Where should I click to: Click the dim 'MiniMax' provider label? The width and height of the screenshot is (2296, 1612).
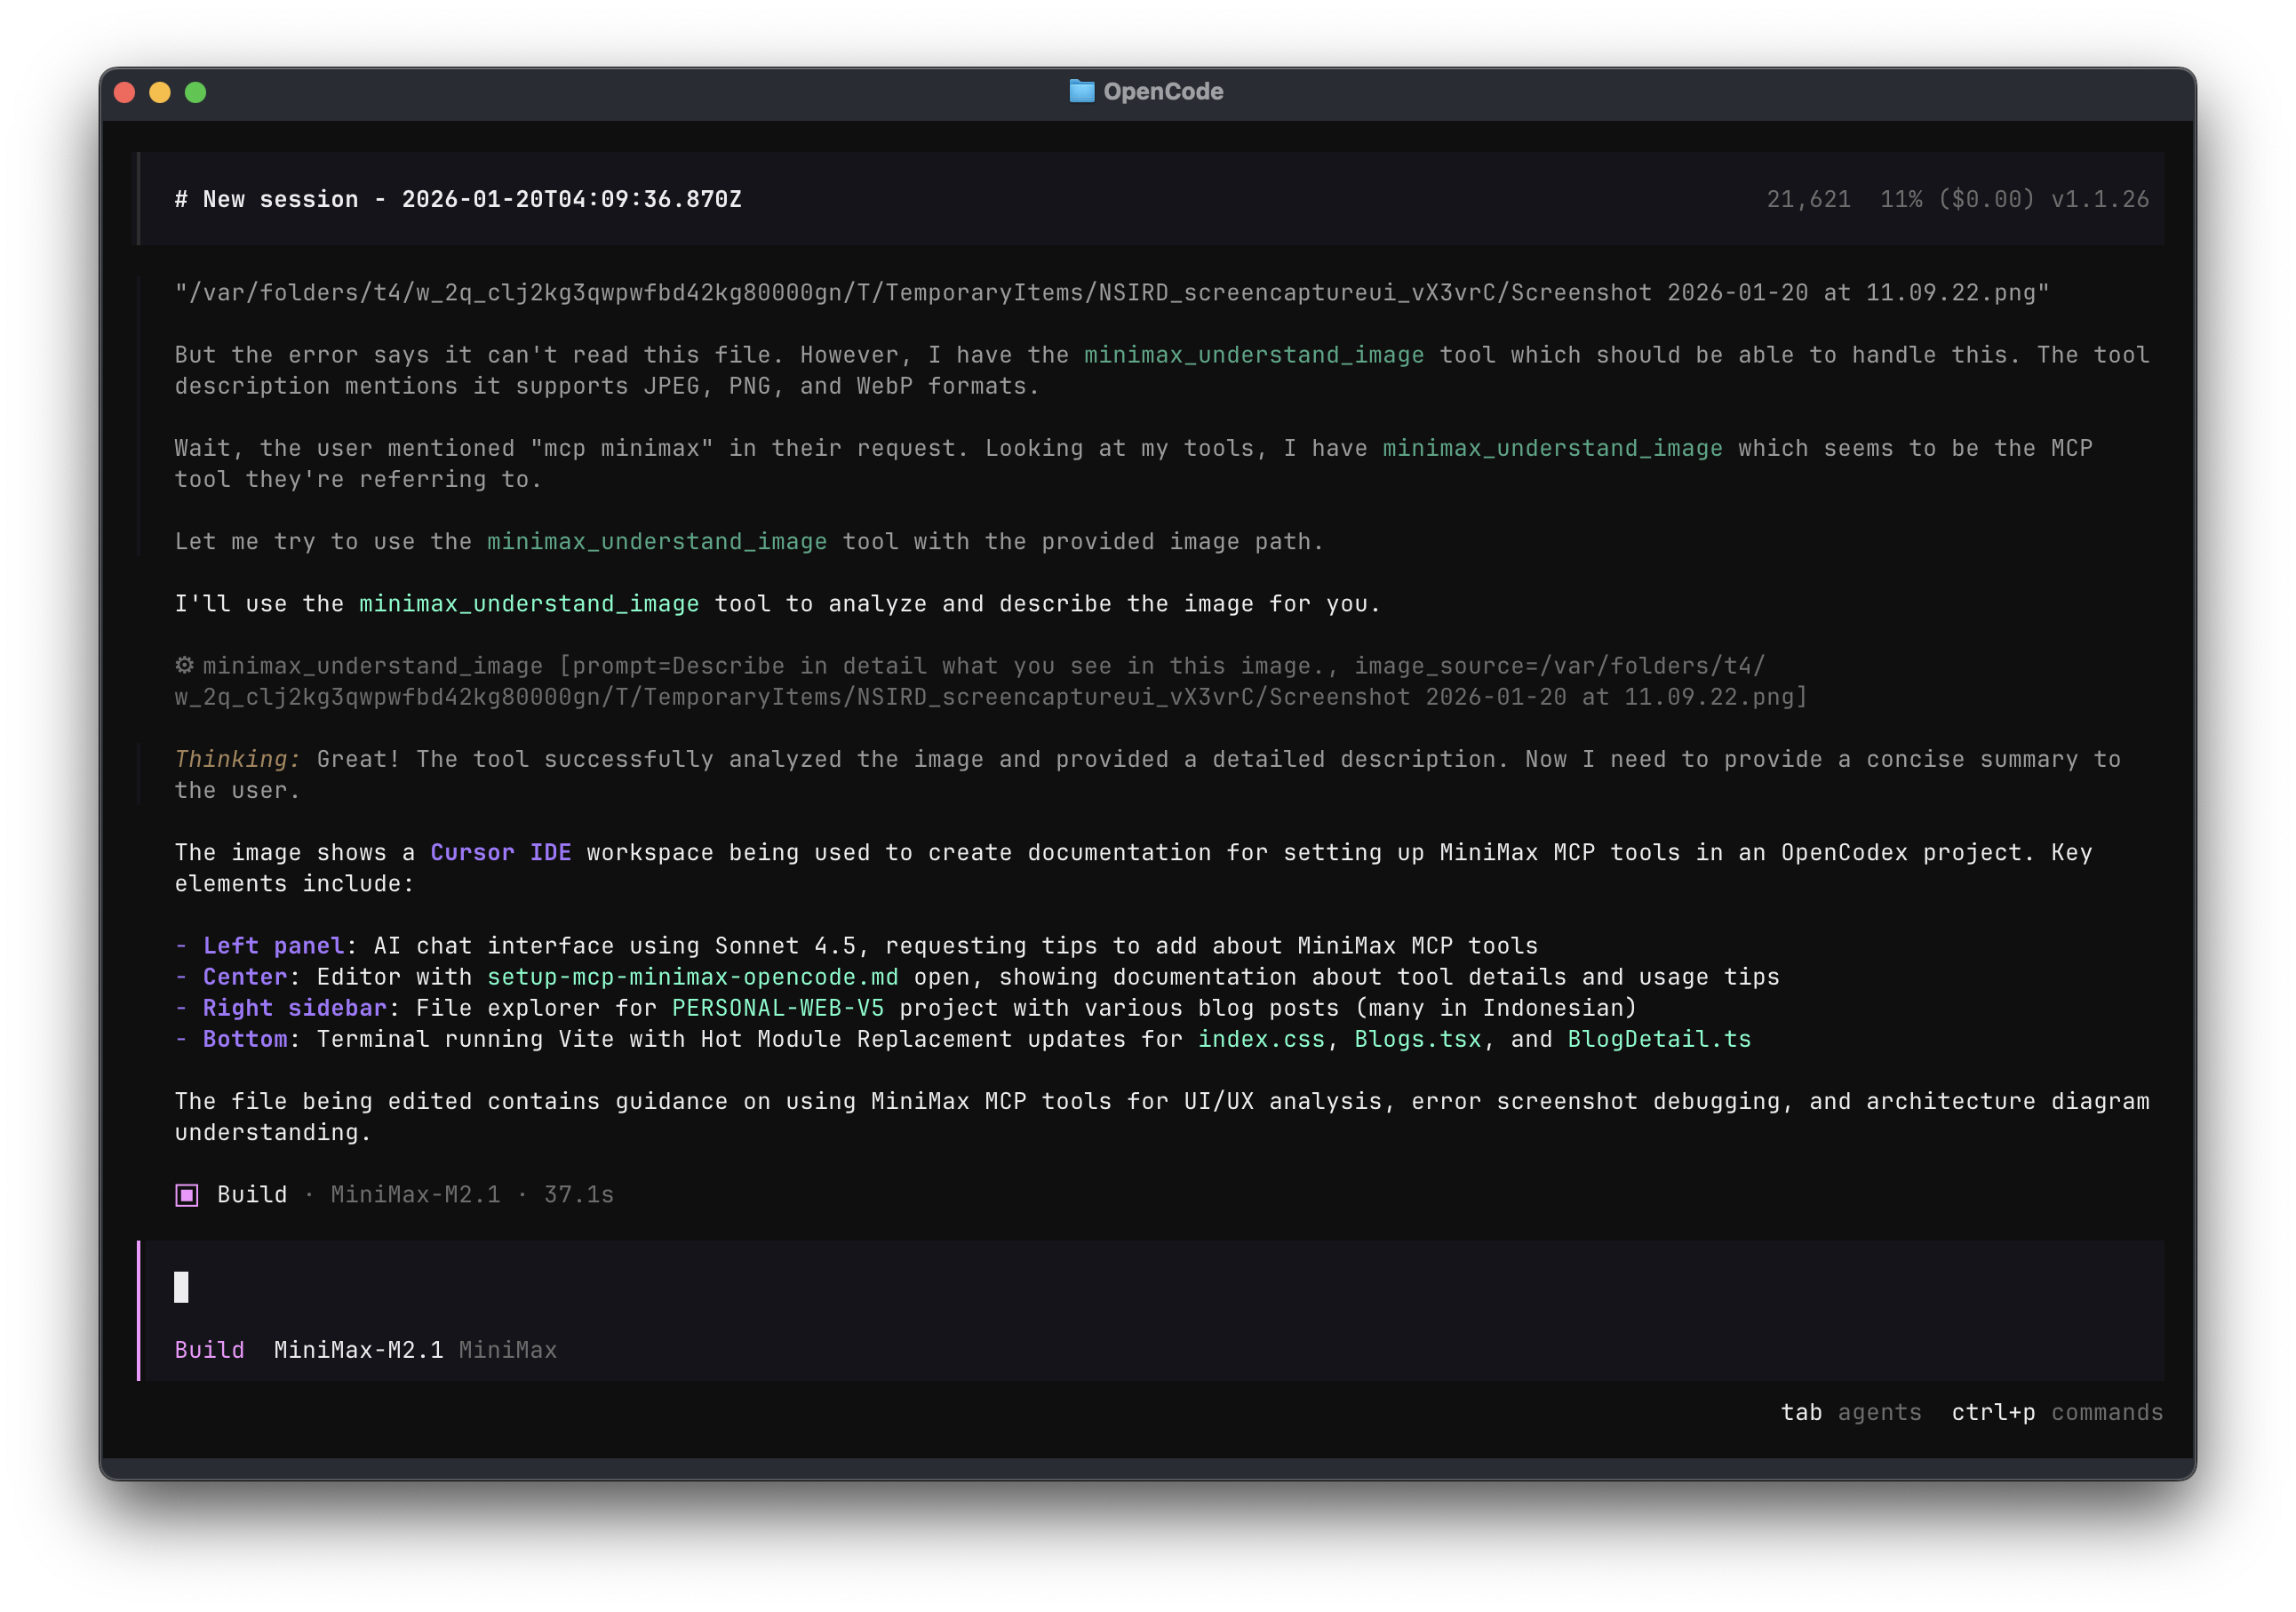(508, 1350)
